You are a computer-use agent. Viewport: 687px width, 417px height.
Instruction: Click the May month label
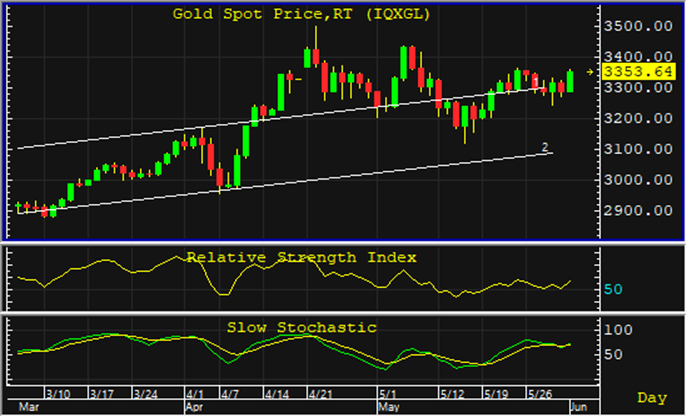coord(389,407)
